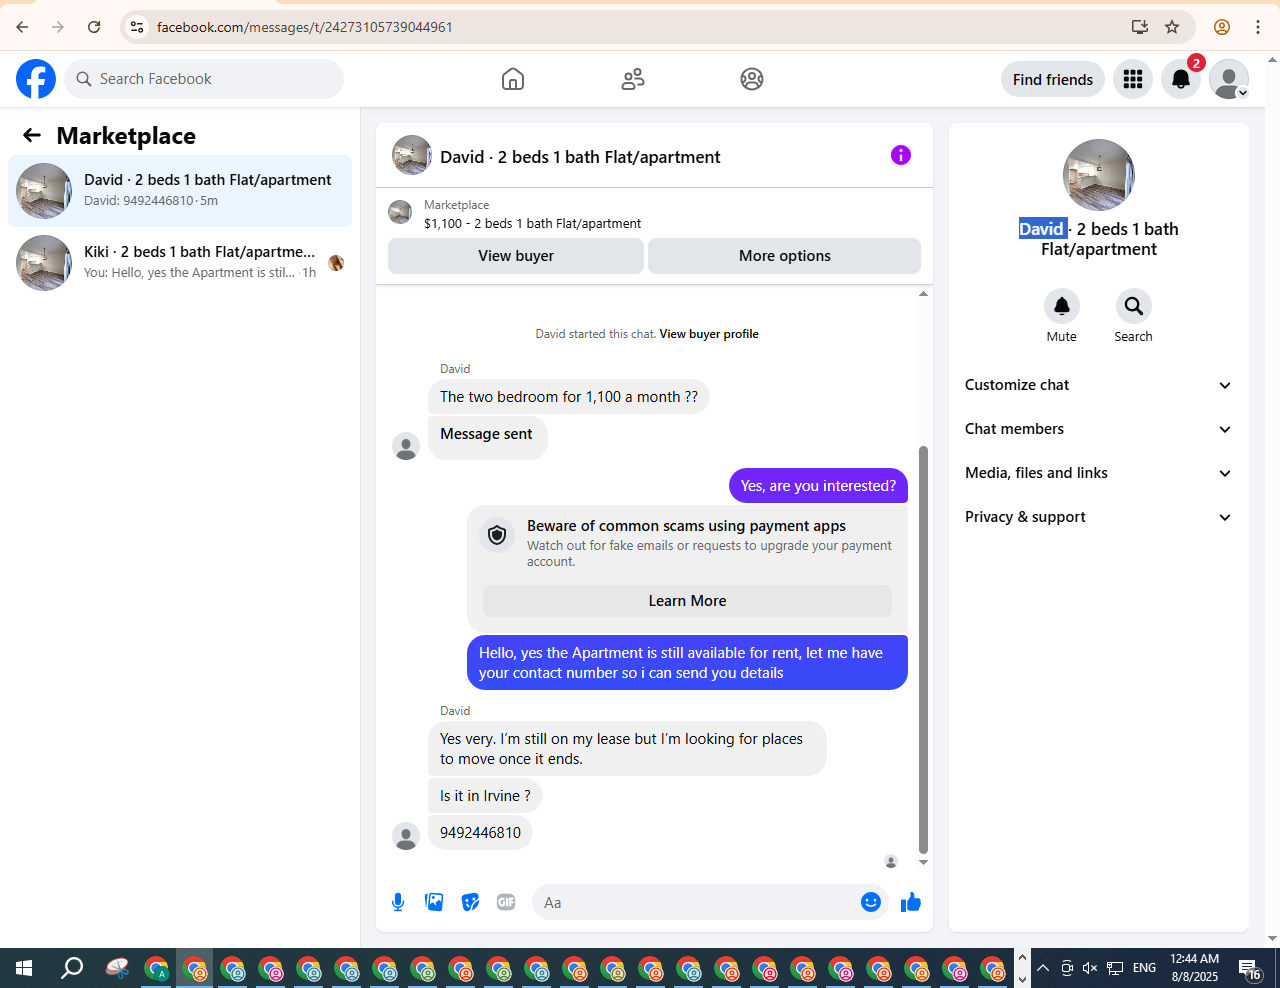Click the message 'Is it in Irvine ?'
The width and height of the screenshot is (1280, 988).
[x=485, y=796]
